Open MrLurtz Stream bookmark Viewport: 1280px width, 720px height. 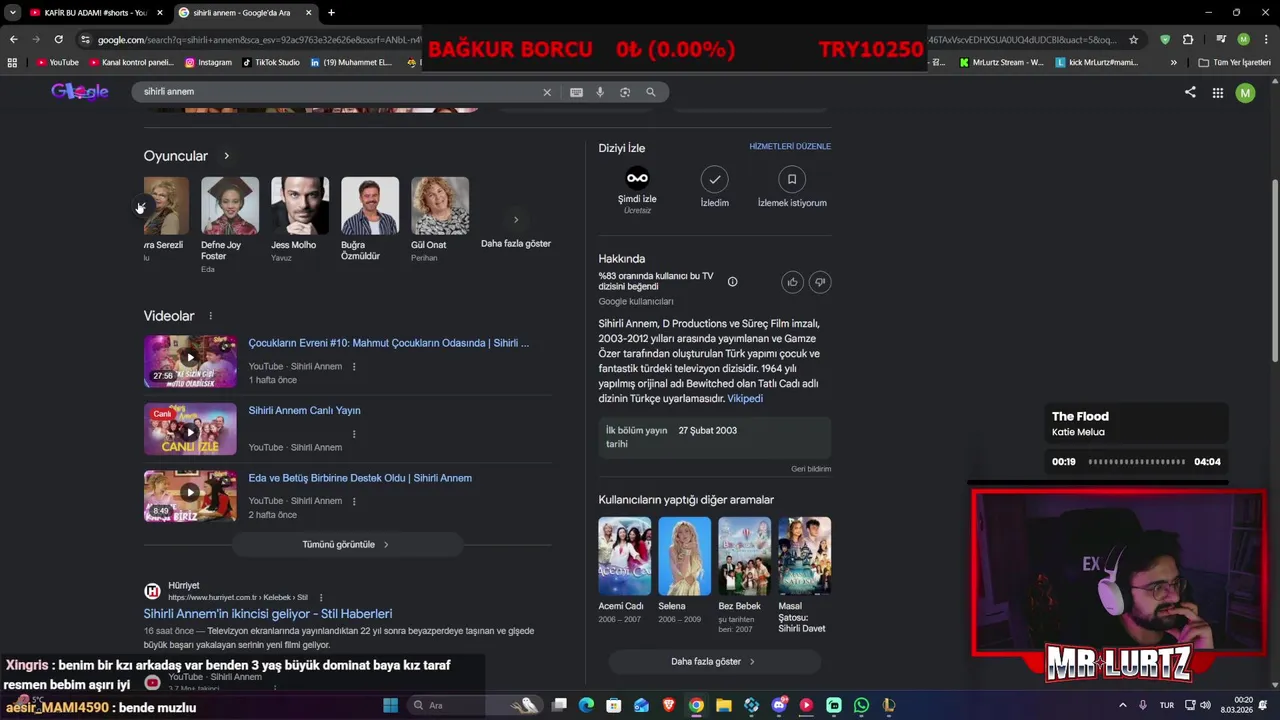[1001, 62]
